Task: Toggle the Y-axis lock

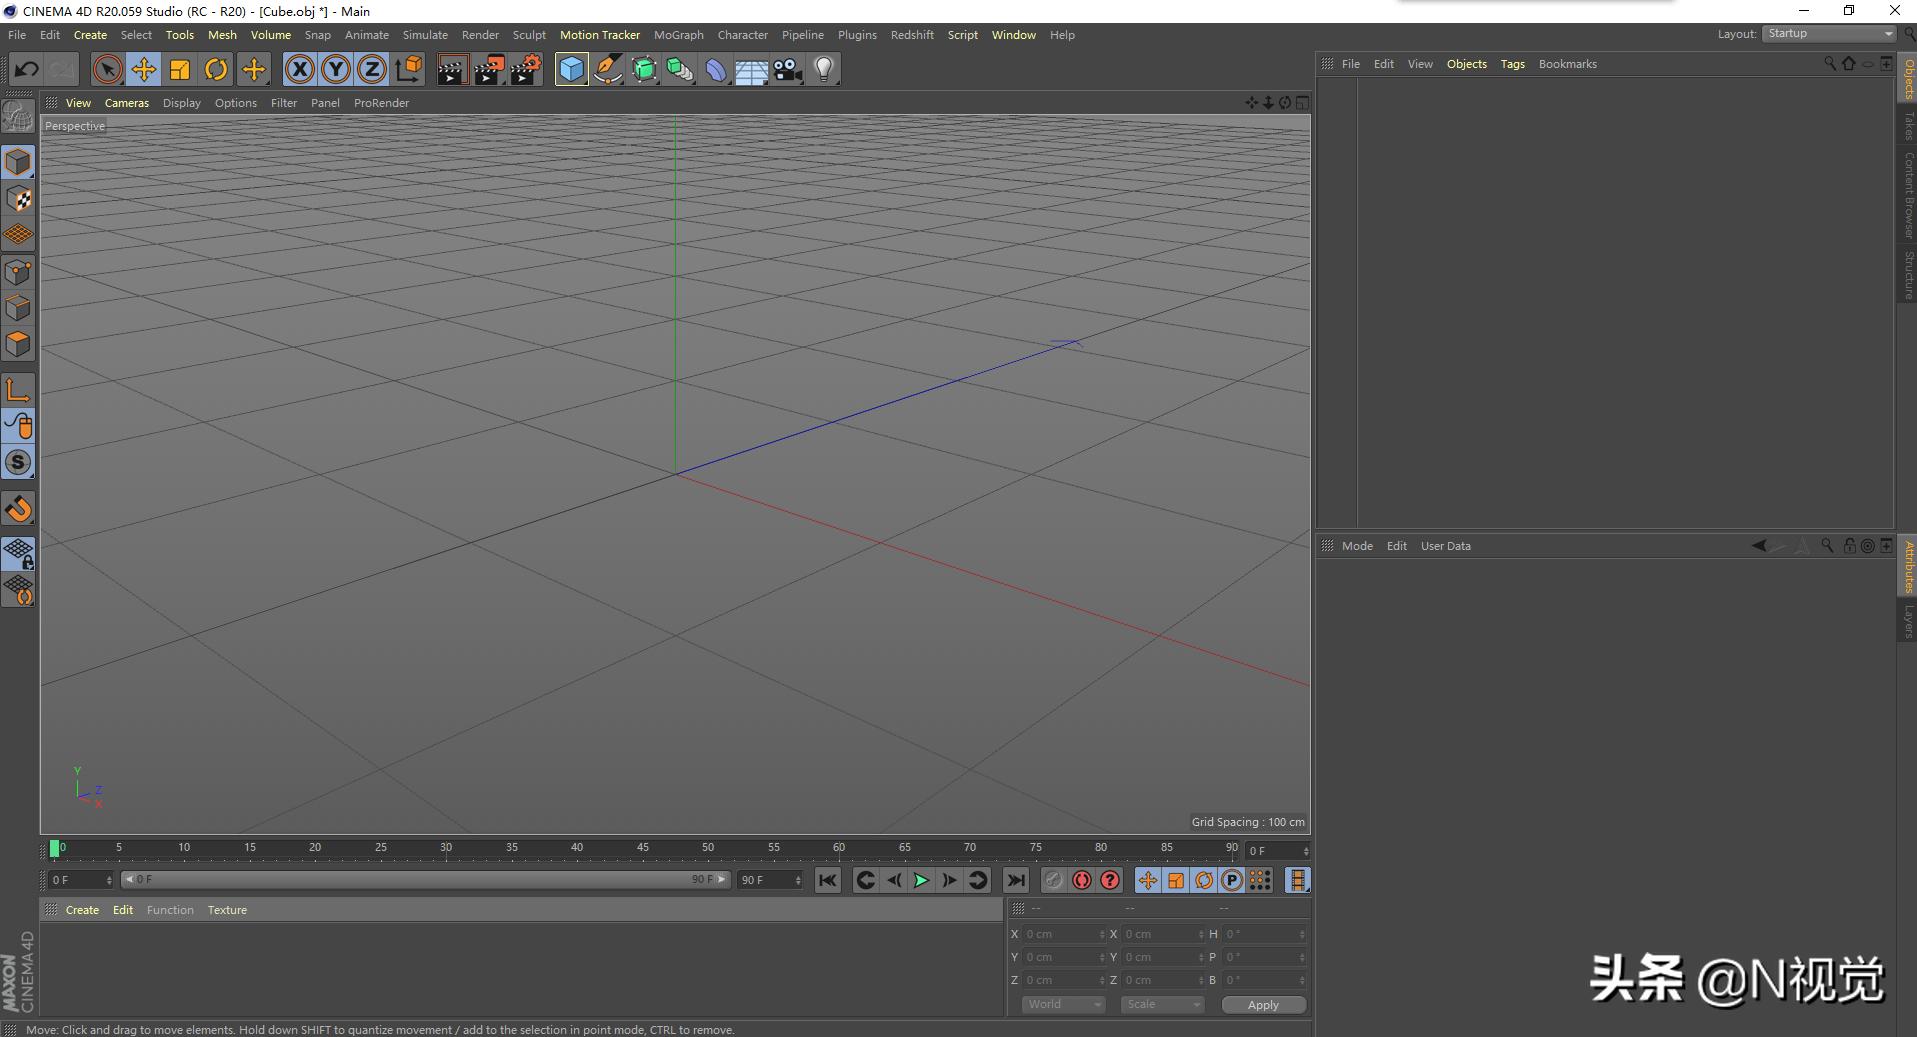Action: (x=336, y=70)
